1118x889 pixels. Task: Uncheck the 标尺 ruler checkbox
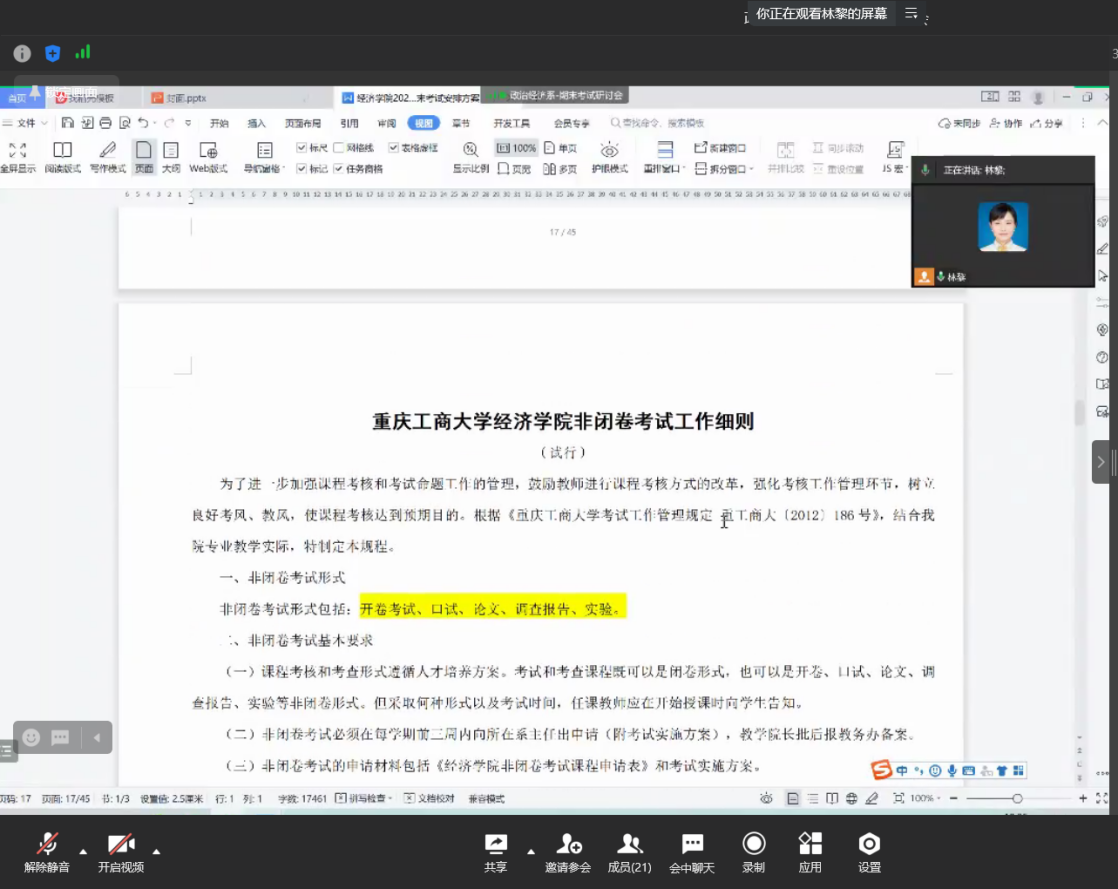coord(302,148)
